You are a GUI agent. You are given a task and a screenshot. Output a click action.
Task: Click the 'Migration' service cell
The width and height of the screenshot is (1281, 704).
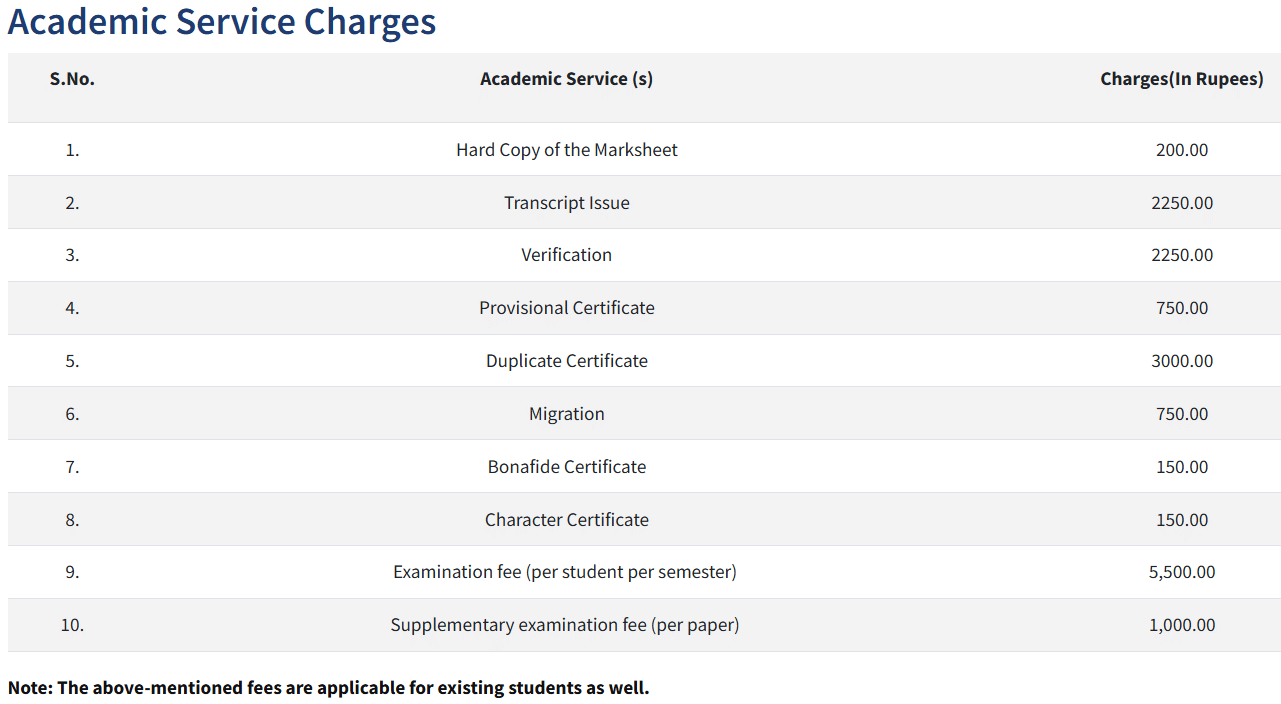[x=567, y=414]
